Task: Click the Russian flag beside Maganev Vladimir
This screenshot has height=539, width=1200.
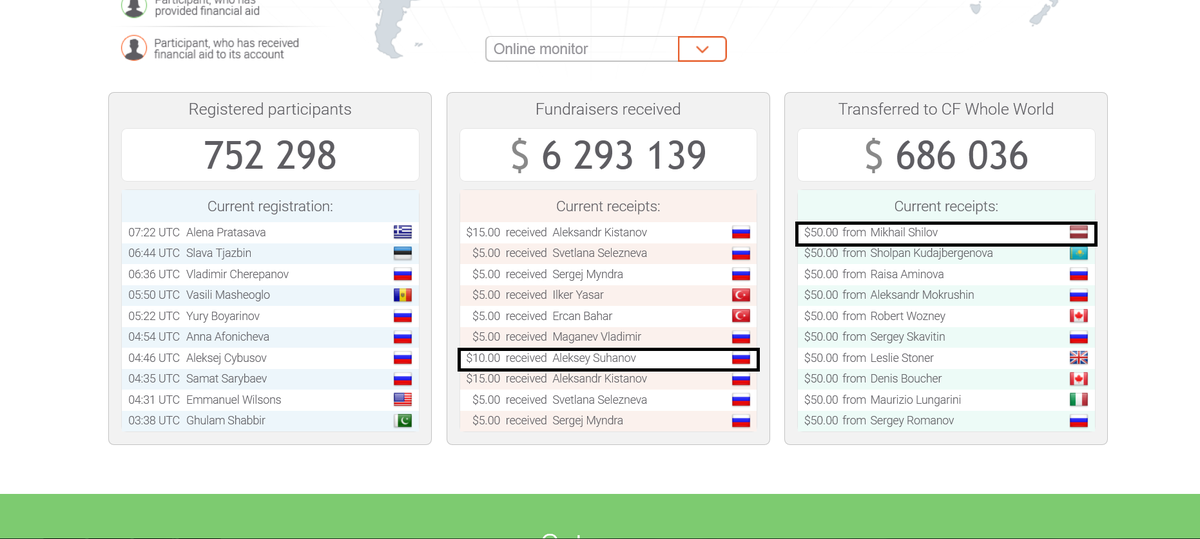Action: (x=741, y=337)
